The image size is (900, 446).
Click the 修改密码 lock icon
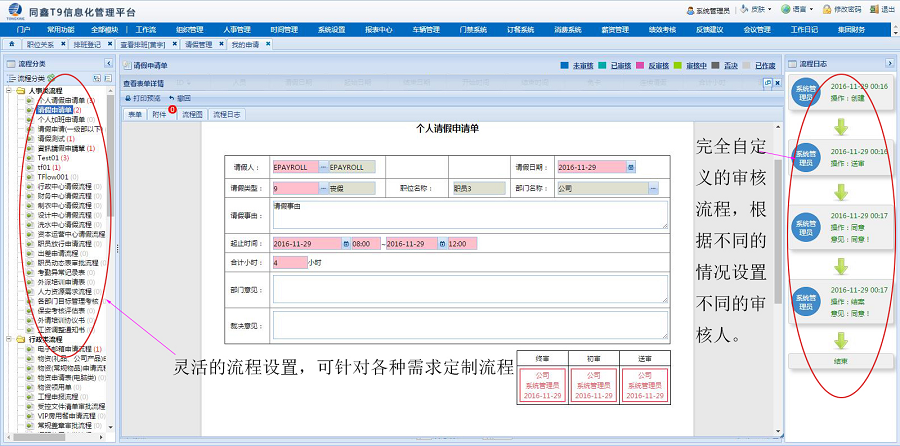(827, 9)
